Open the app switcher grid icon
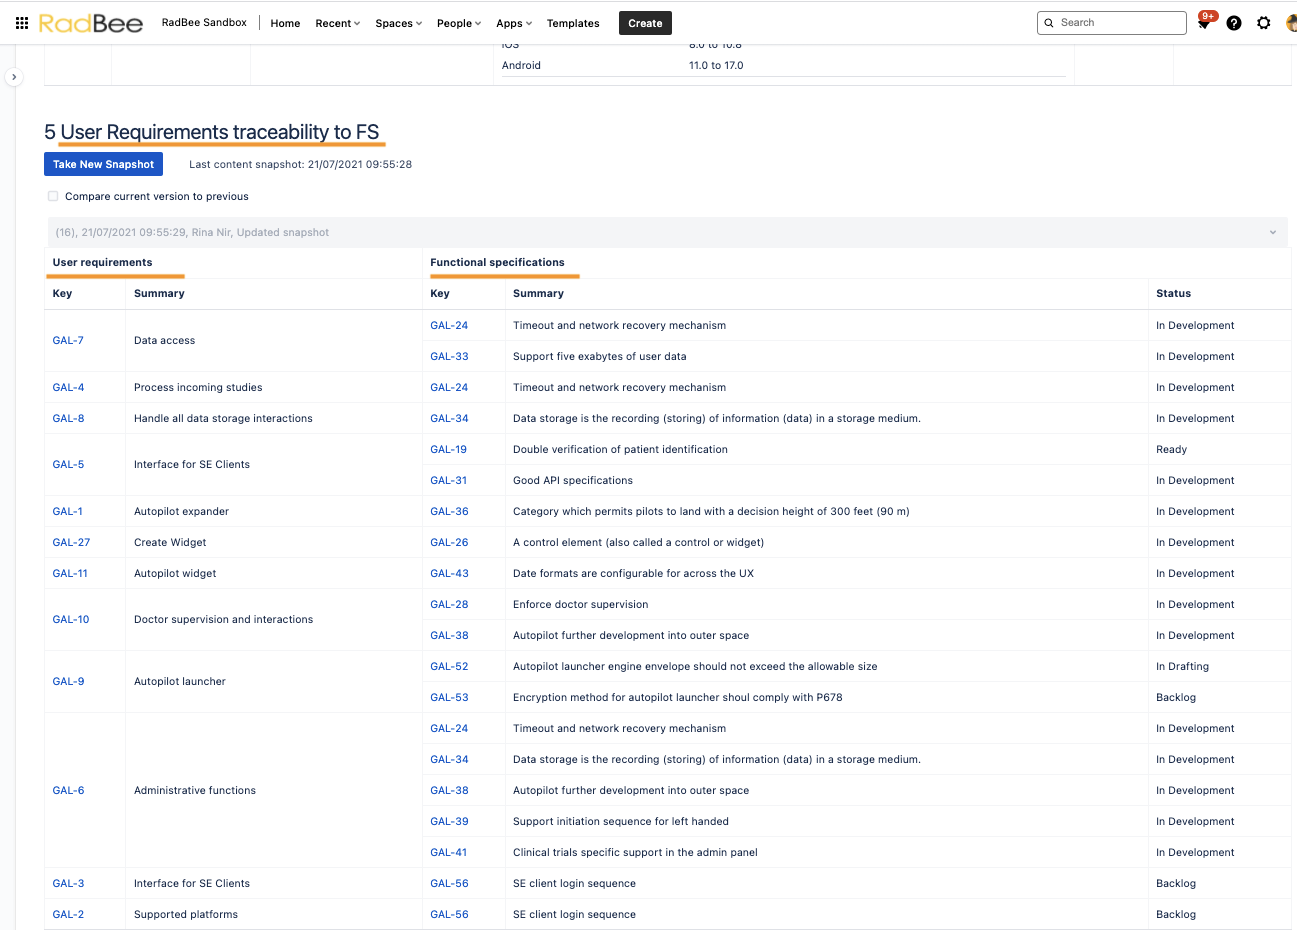 coord(22,23)
